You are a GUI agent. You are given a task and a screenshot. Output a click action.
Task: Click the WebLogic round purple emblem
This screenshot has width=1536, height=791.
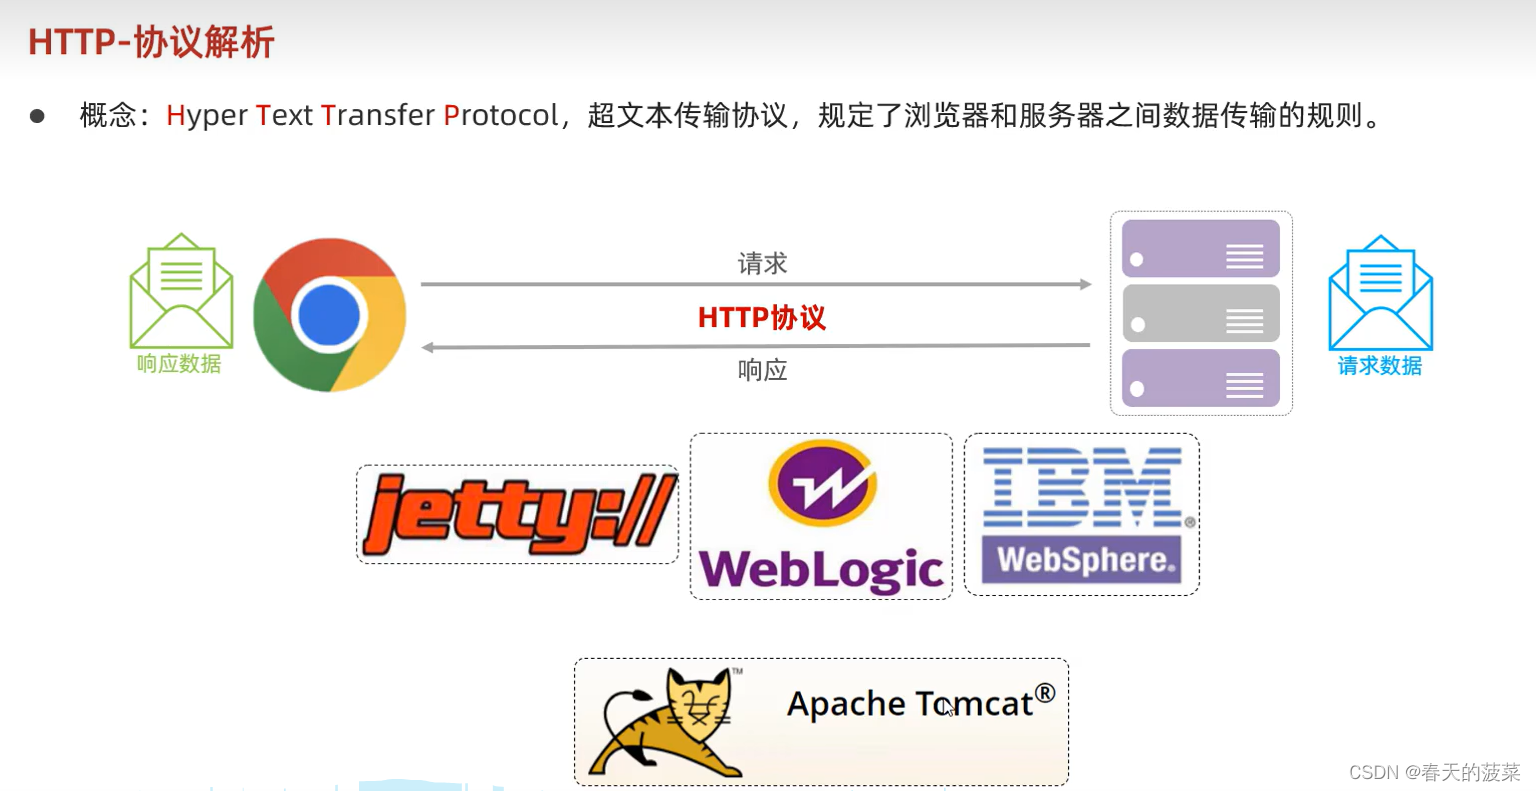[822, 484]
